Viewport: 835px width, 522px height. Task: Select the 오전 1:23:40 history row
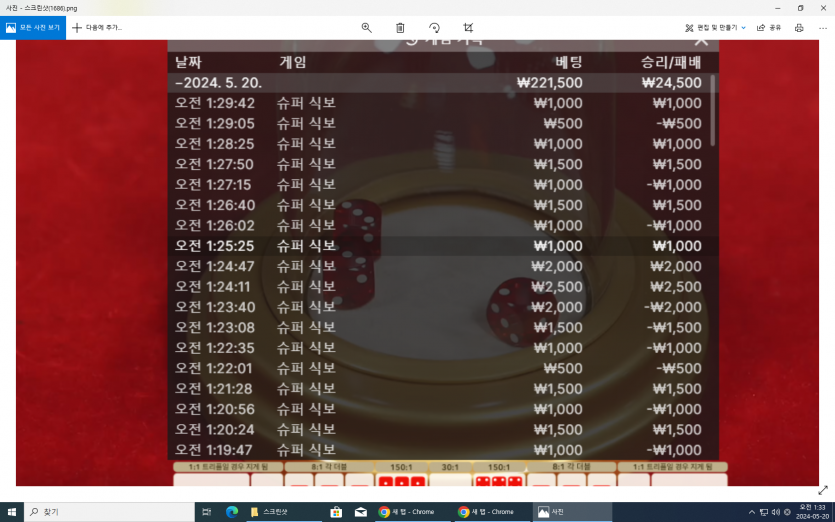tap(443, 307)
